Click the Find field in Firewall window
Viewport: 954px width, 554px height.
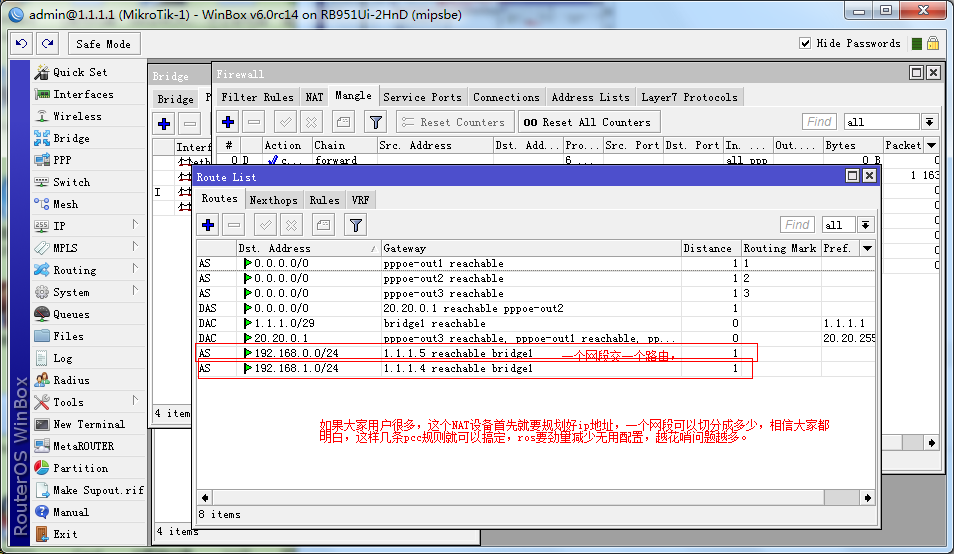[819, 122]
